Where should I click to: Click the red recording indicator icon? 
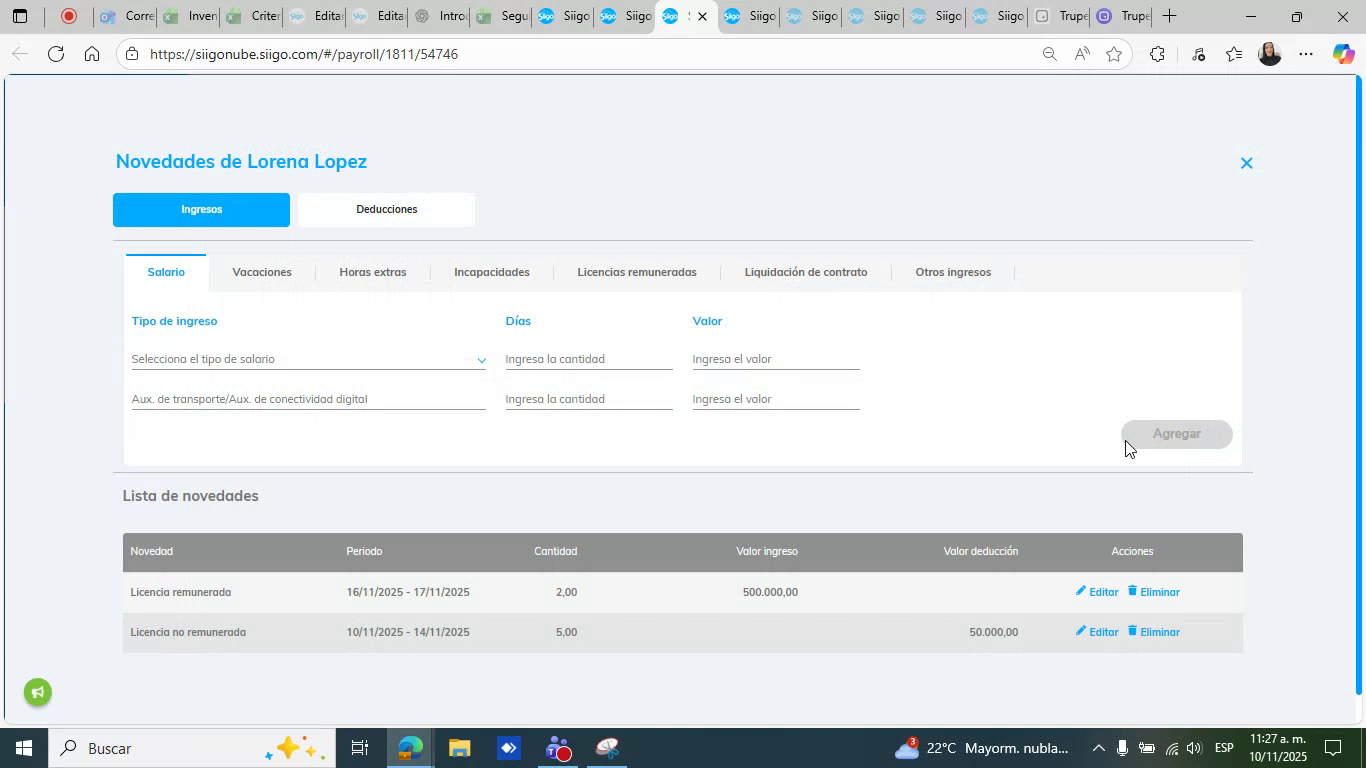click(69, 16)
